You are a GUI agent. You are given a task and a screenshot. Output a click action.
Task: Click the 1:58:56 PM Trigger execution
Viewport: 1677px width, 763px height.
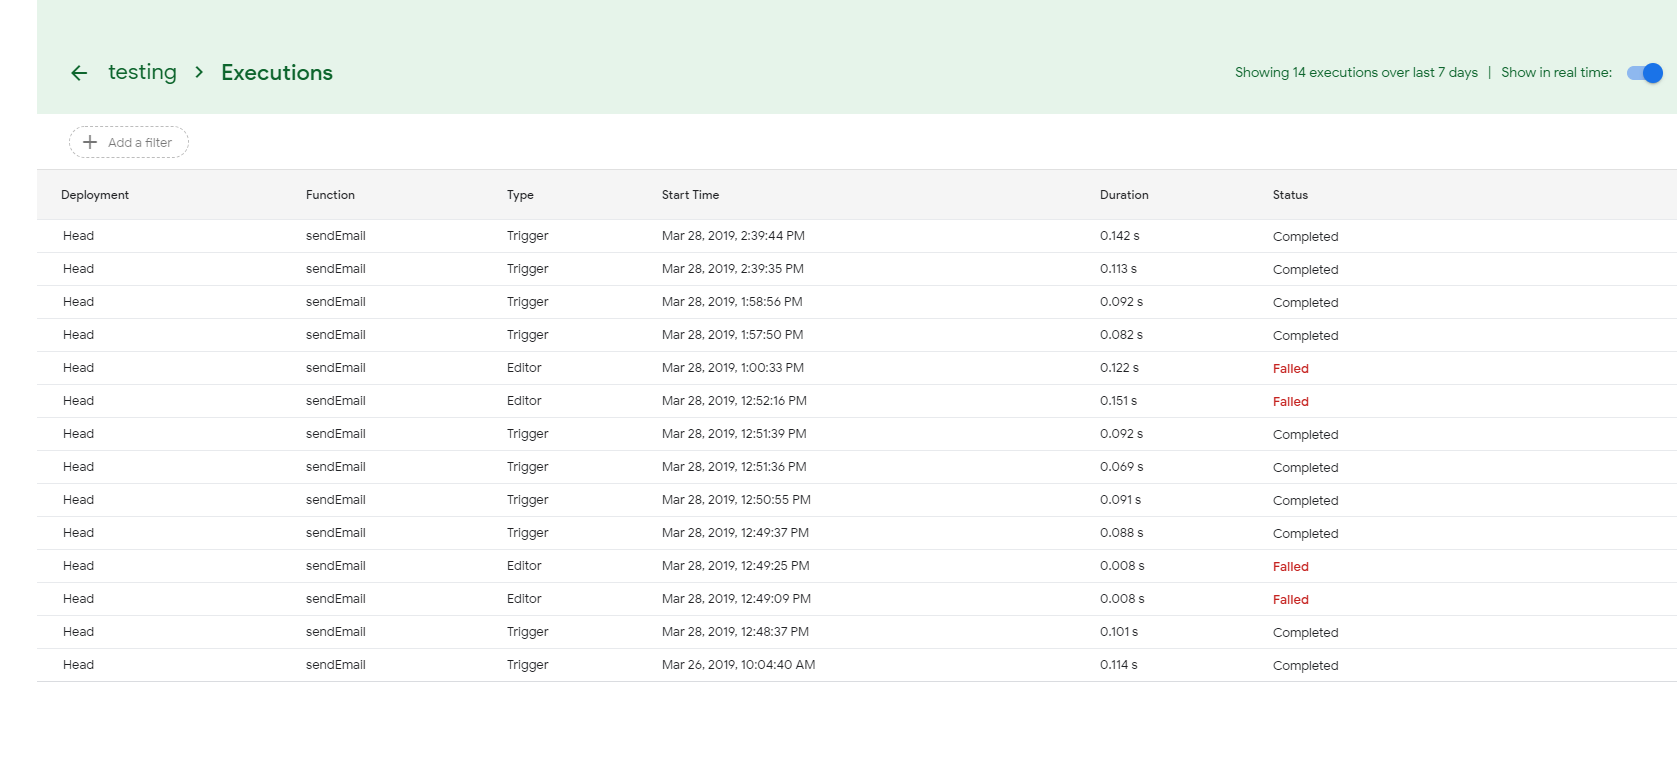coord(732,302)
